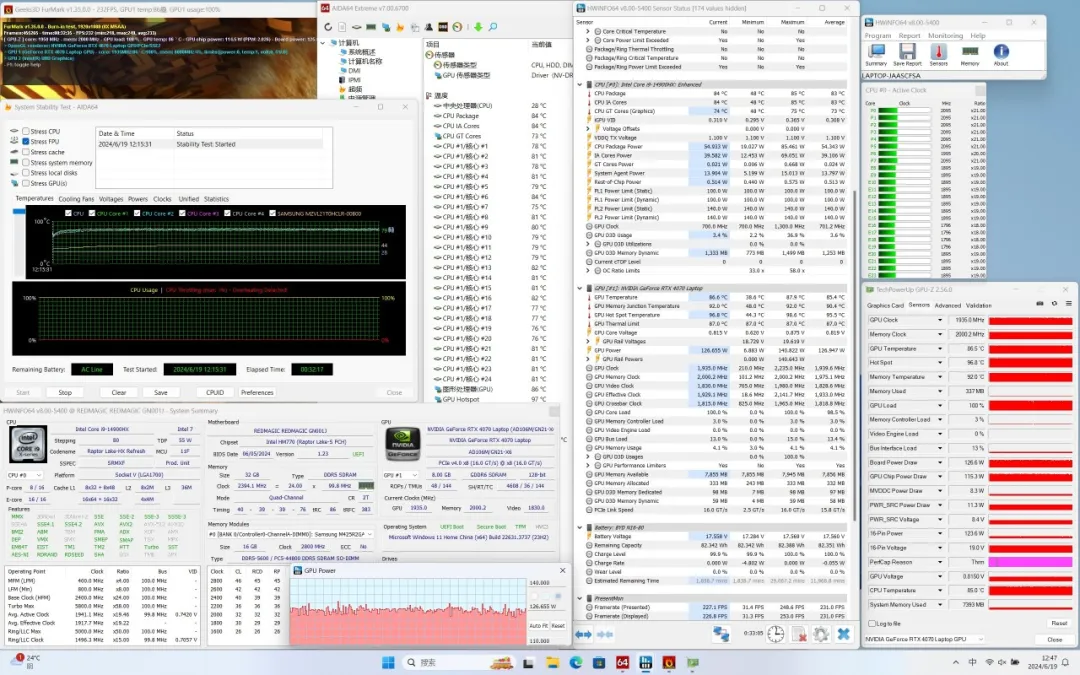The height and width of the screenshot is (675, 1080).
Task: Open the AIDA64 app in the taskbar
Action: 620,662
